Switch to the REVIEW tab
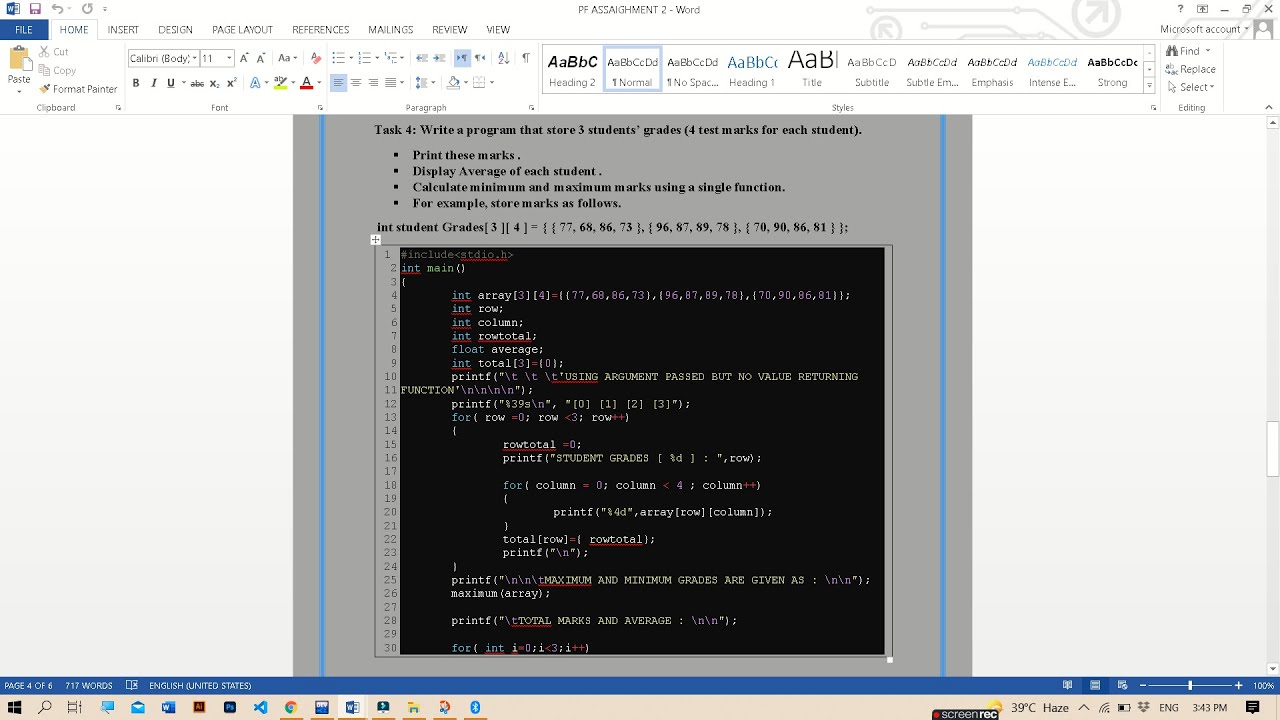Viewport: 1280px width, 720px height. (x=449, y=30)
